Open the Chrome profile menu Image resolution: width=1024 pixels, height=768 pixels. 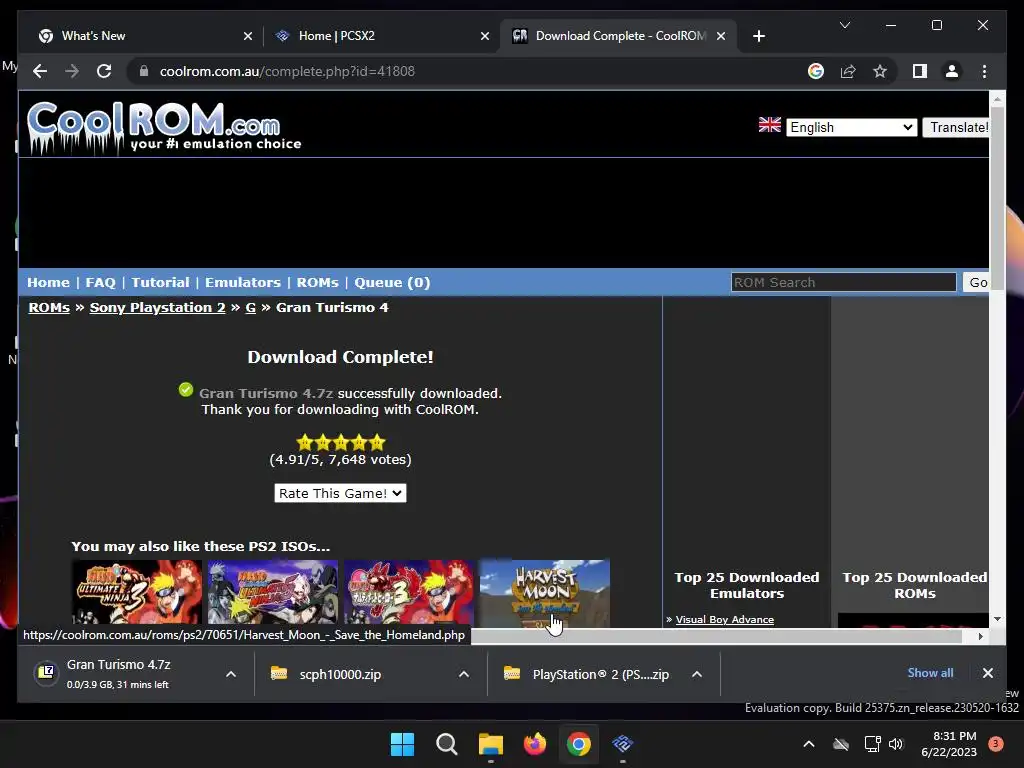[952, 71]
